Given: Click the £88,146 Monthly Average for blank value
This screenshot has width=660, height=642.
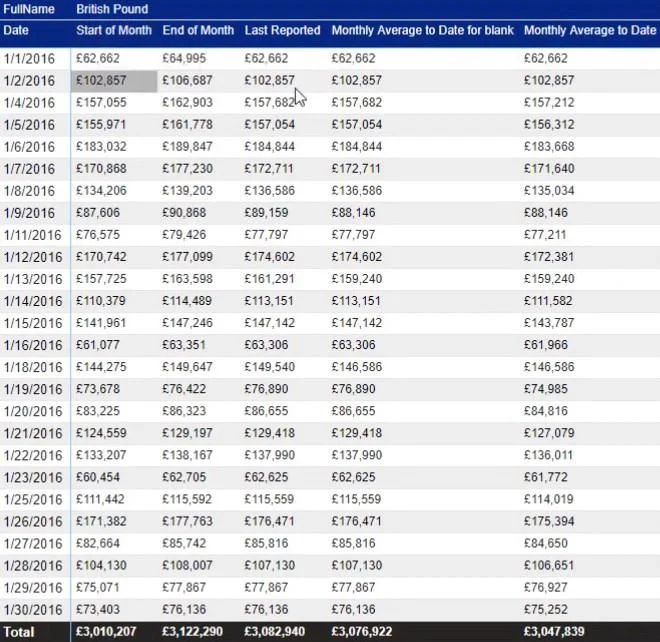Looking at the screenshot, I should point(353,213).
